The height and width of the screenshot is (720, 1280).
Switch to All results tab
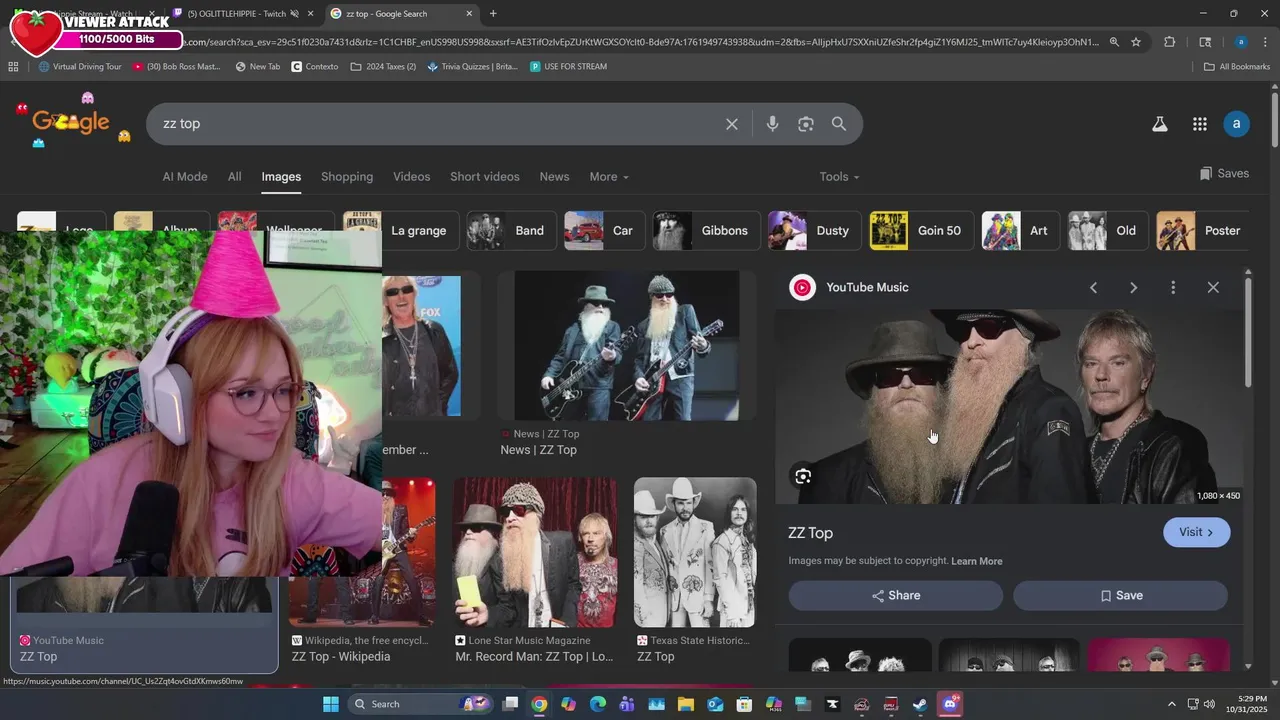pyautogui.click(x=234, y=177)
